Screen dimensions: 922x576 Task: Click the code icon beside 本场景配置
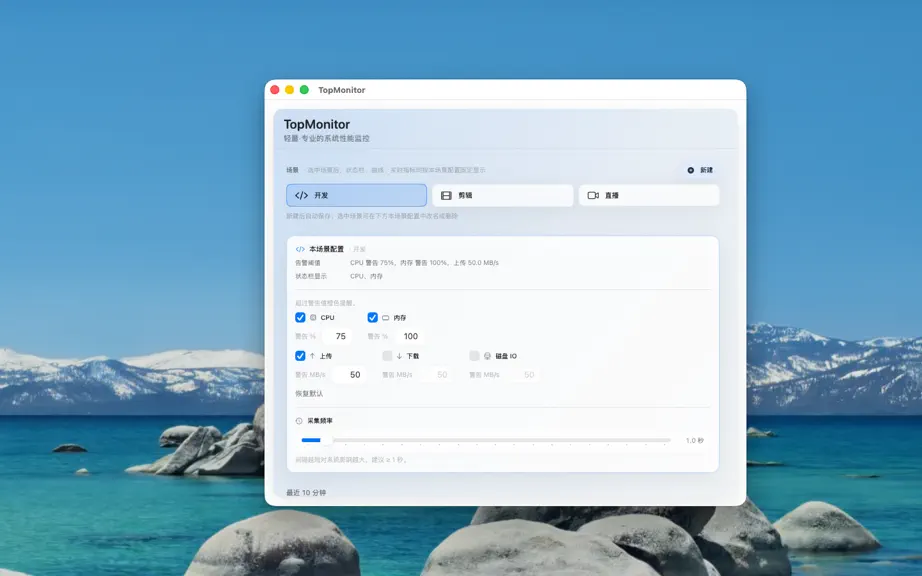coord(300,249)
